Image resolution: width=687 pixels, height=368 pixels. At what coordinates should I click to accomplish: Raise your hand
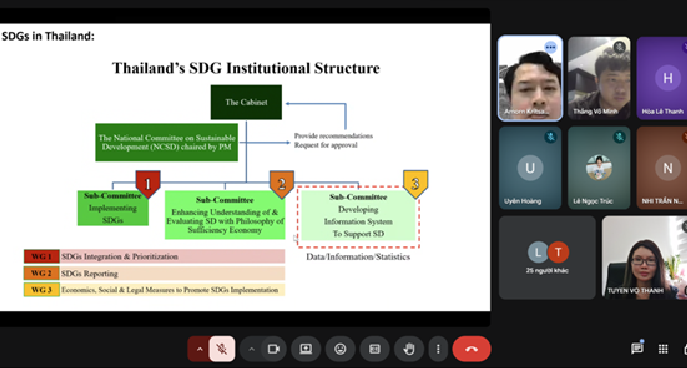tap(408, 349)
